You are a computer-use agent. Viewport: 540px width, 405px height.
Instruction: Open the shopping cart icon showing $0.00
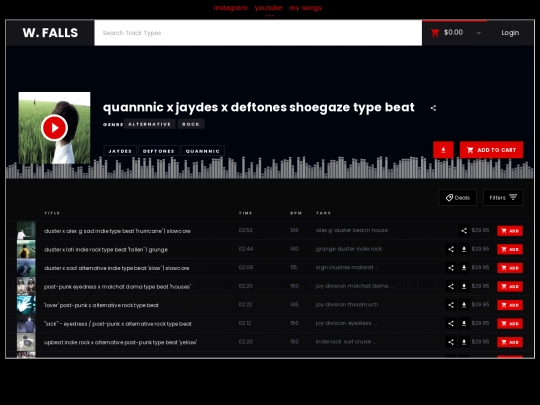coord(435,33)
